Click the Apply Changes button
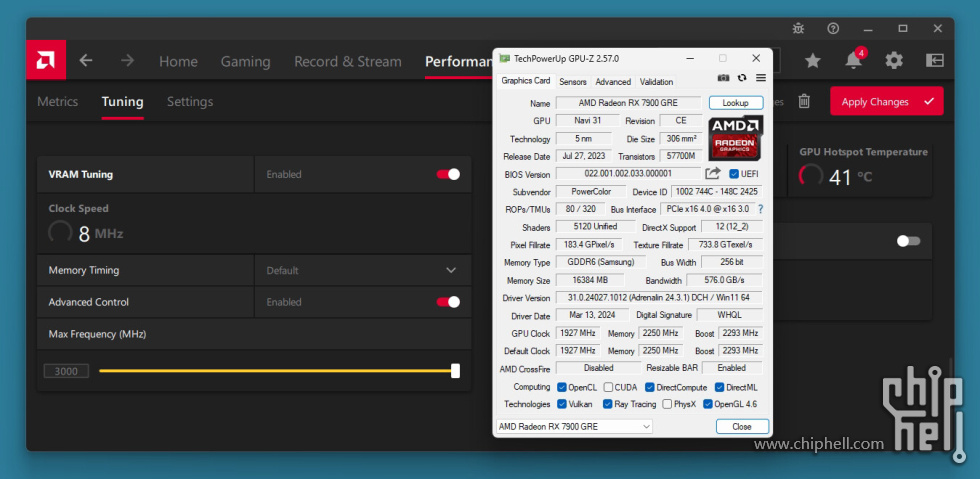This screenshot has height=479, width=980. 886,101
